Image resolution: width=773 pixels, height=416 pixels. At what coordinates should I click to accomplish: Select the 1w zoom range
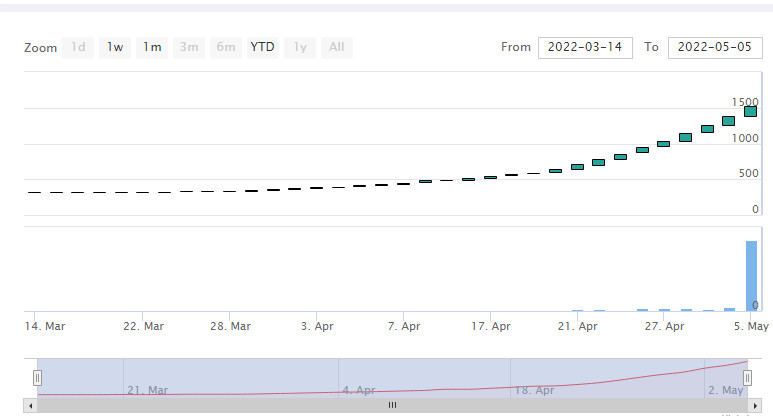[x=115, y=47]
